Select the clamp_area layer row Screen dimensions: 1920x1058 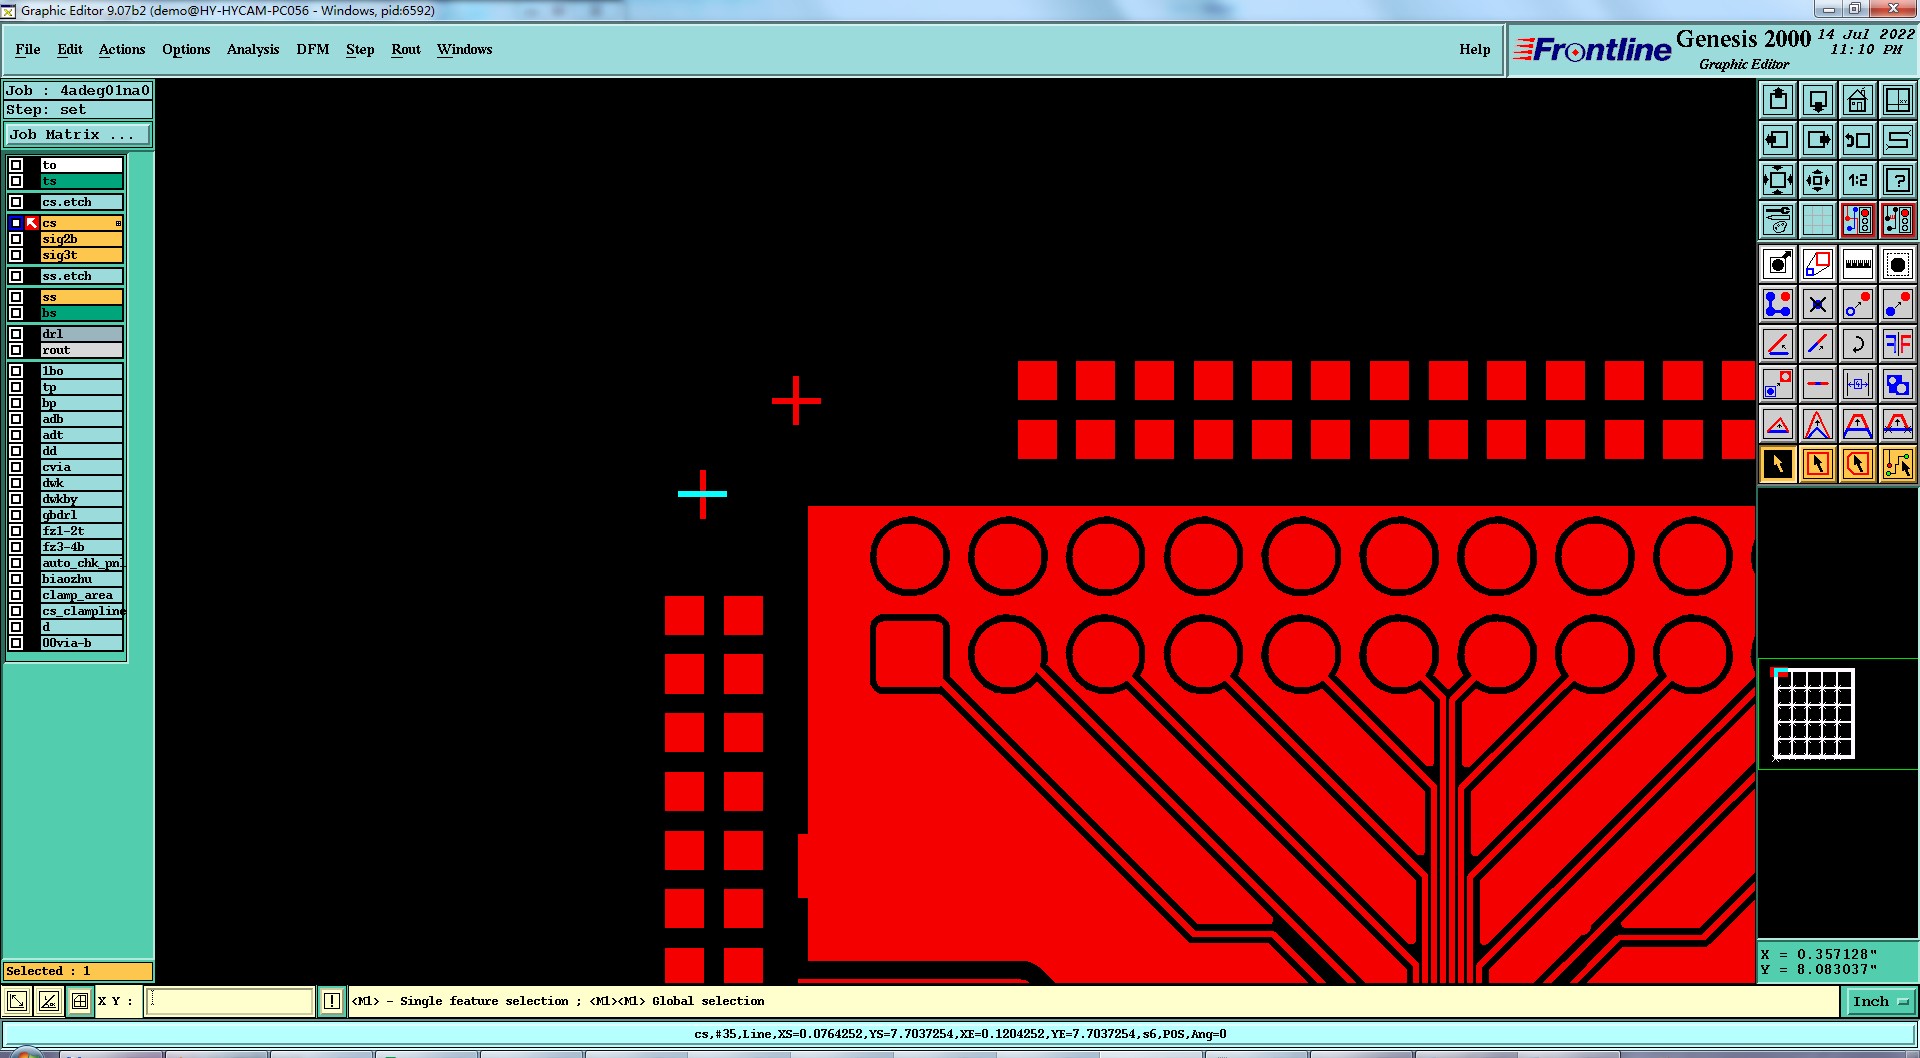81,595
